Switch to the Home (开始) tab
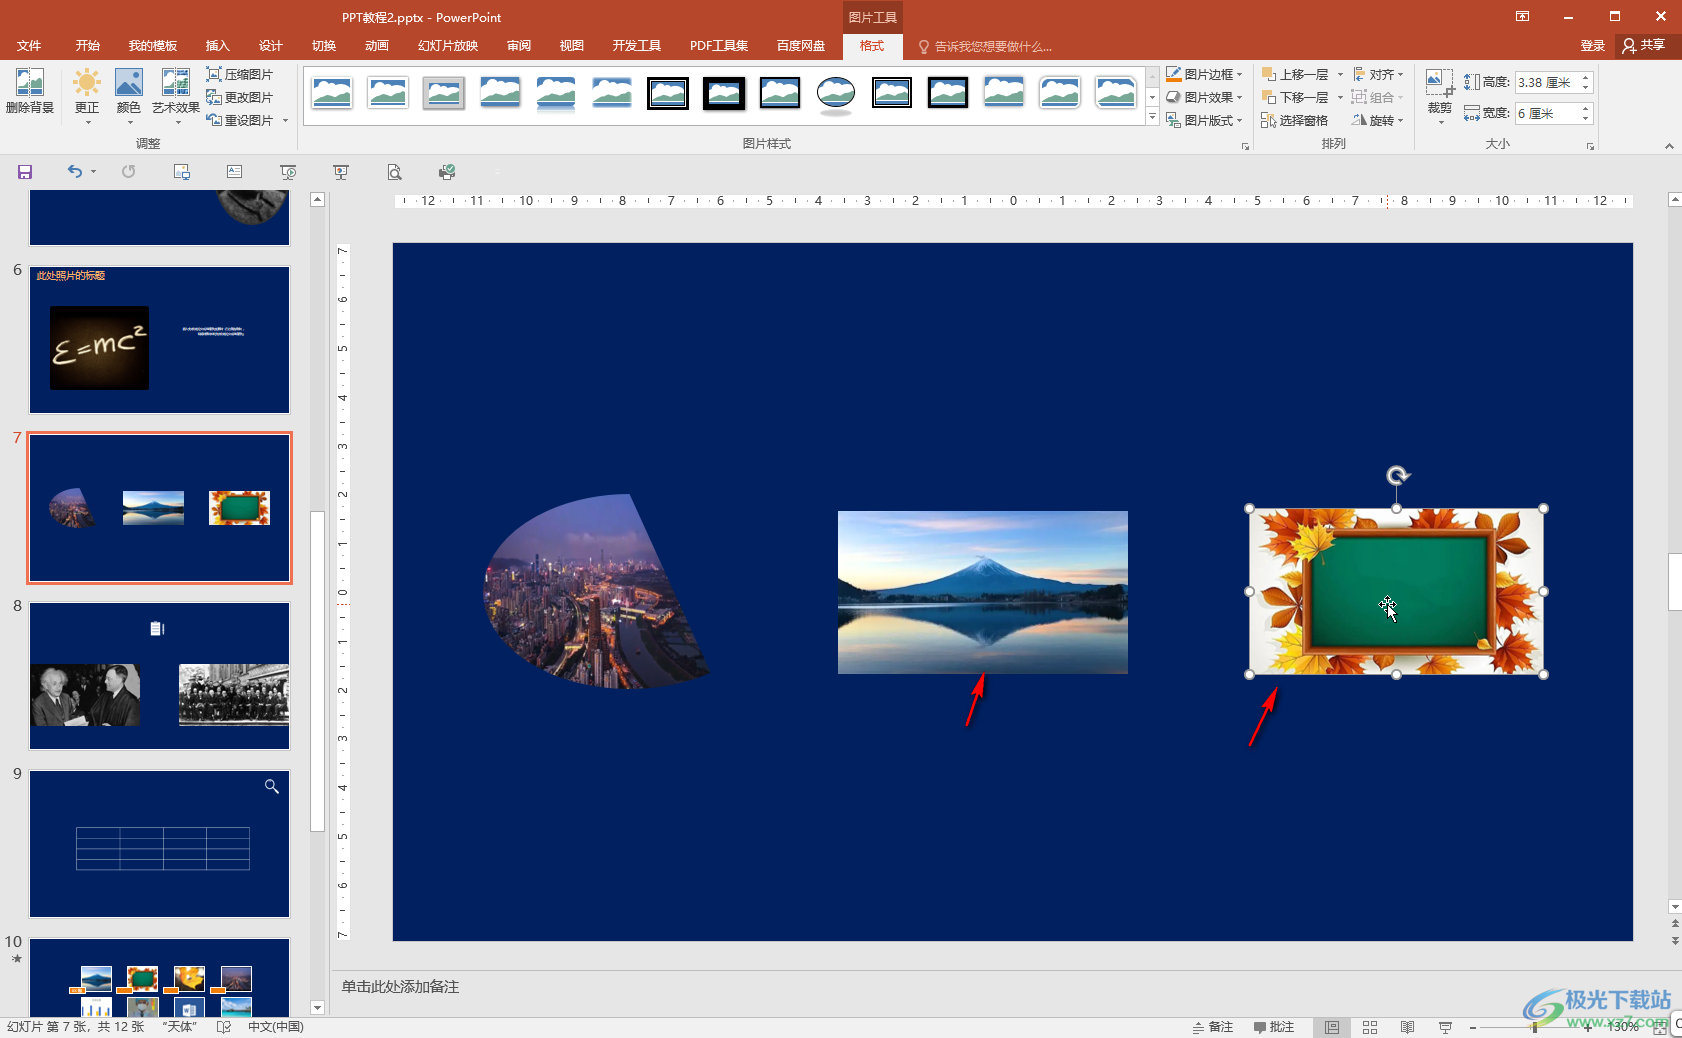This screenshot has width=1682, height=1038. 88,46
